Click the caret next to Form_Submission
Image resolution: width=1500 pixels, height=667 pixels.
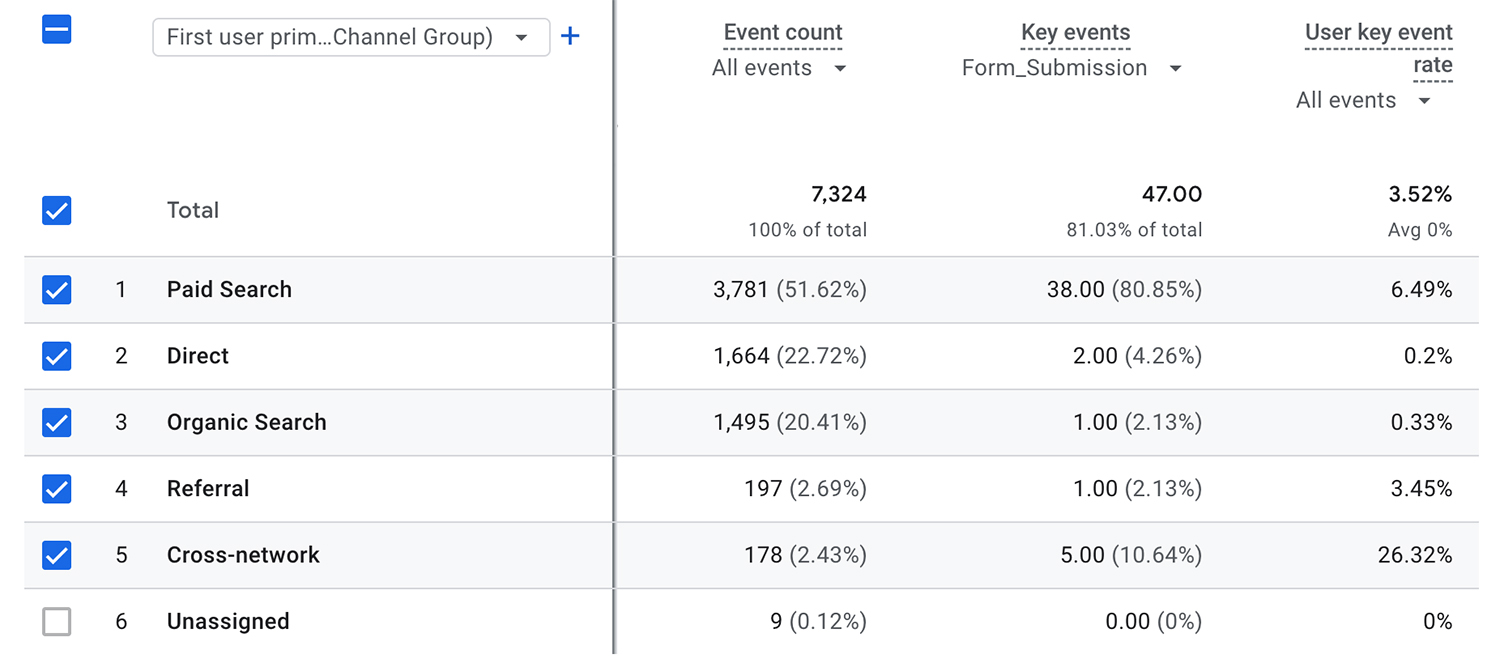[x=1175, y=68]
